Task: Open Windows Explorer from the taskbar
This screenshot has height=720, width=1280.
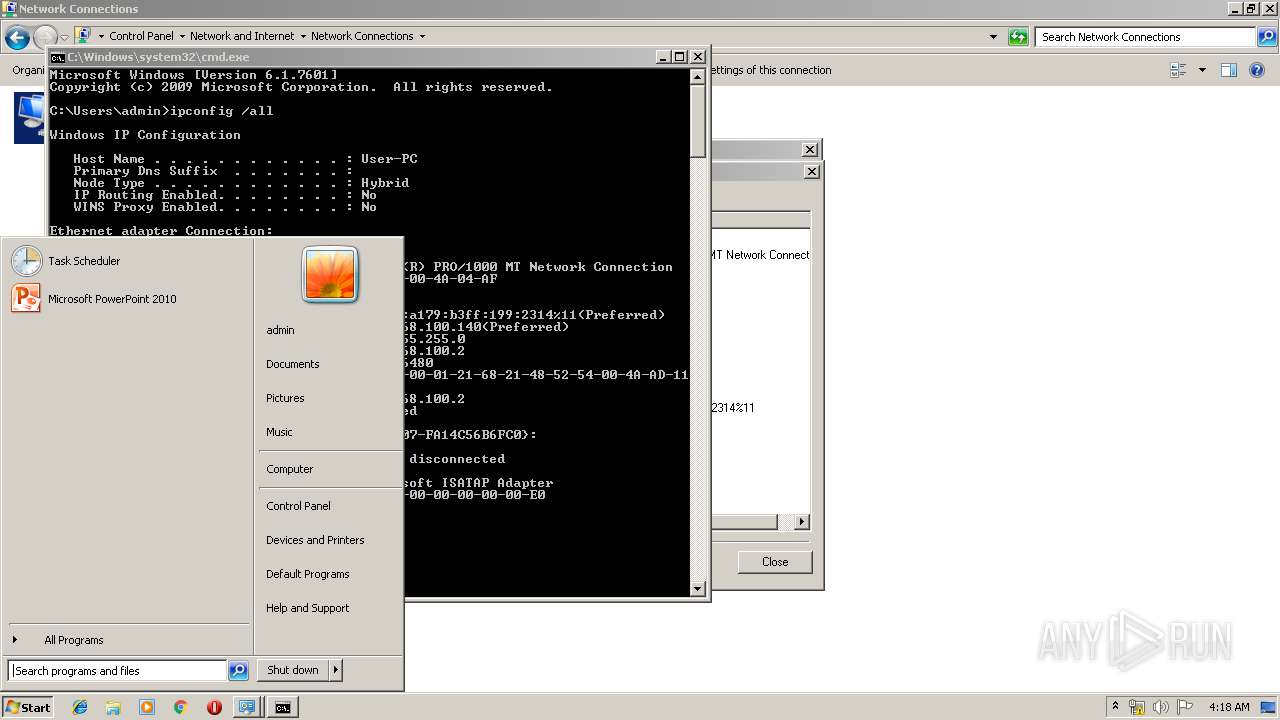Action: [x=113, y=707]
